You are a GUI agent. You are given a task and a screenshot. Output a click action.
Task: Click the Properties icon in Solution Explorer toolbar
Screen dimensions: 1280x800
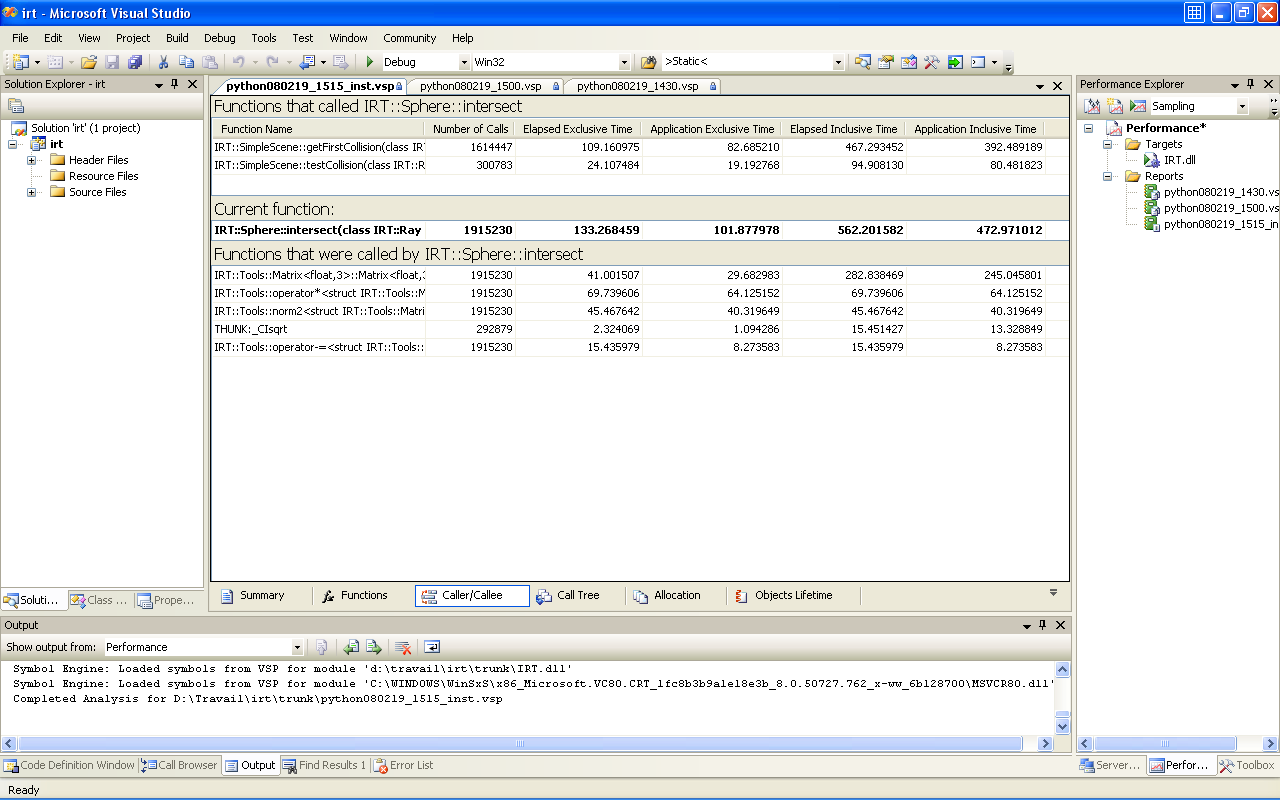(x=16, y=106)
